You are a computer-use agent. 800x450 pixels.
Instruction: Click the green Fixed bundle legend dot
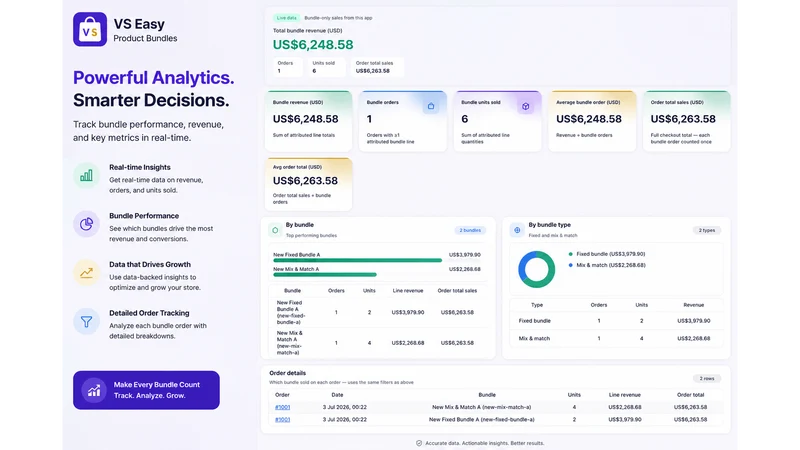tap(570, 254)
